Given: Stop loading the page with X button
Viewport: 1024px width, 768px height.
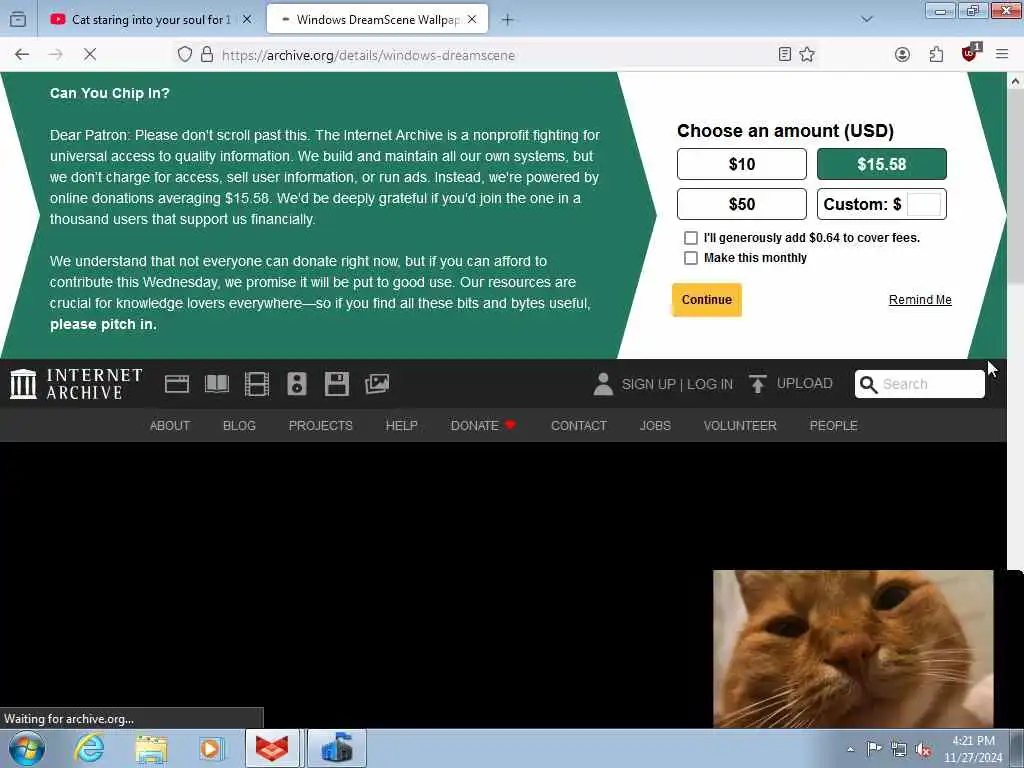Looking at the screenshot, I should 90,55.
